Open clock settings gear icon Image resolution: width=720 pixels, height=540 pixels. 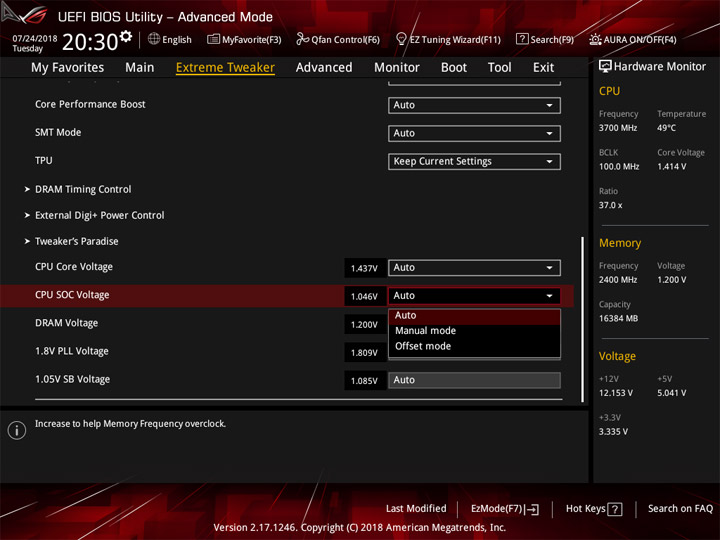[x=125, y=35]
